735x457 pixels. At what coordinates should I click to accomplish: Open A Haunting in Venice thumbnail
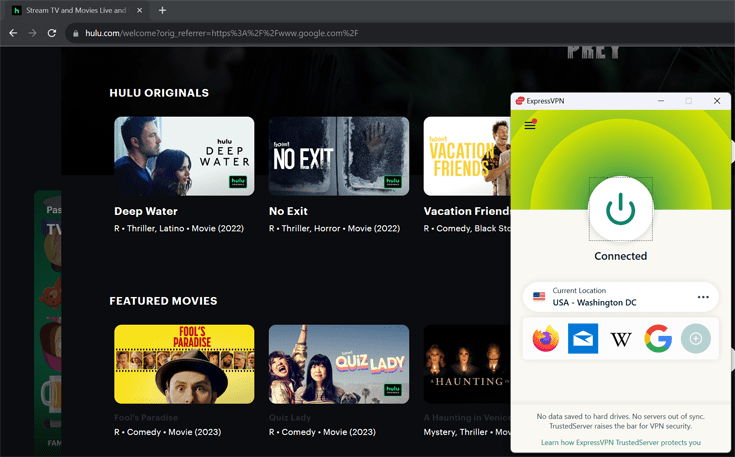coord(467,364)
